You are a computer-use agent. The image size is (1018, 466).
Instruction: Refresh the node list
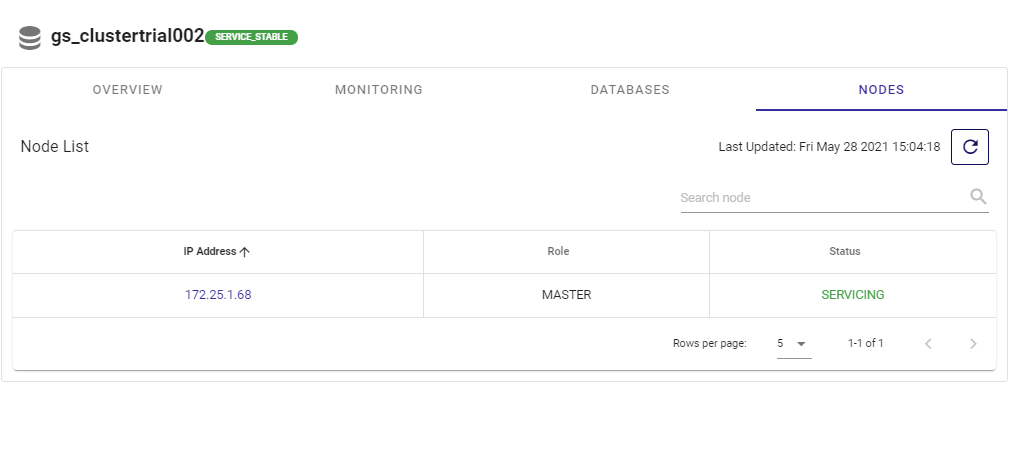click(x=969, y=147)
